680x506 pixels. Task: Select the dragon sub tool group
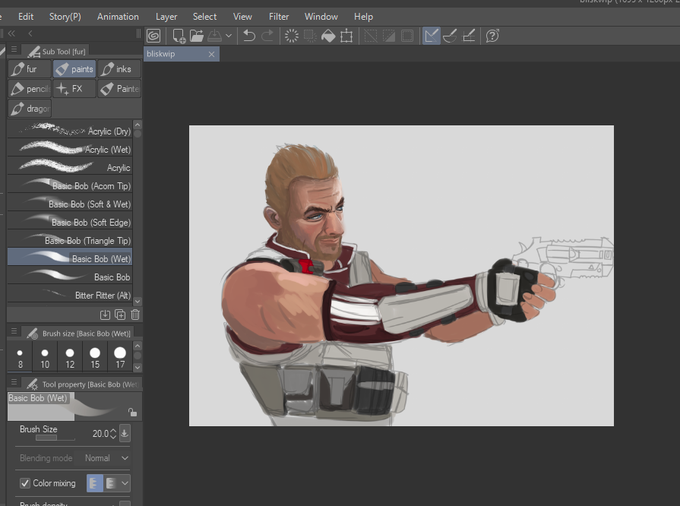[29, 108]
